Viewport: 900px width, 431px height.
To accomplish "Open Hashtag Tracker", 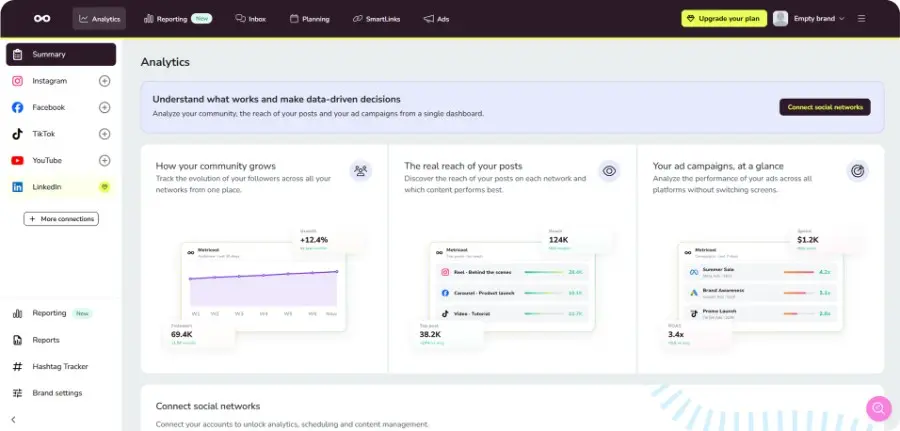I will click(61, 366).
